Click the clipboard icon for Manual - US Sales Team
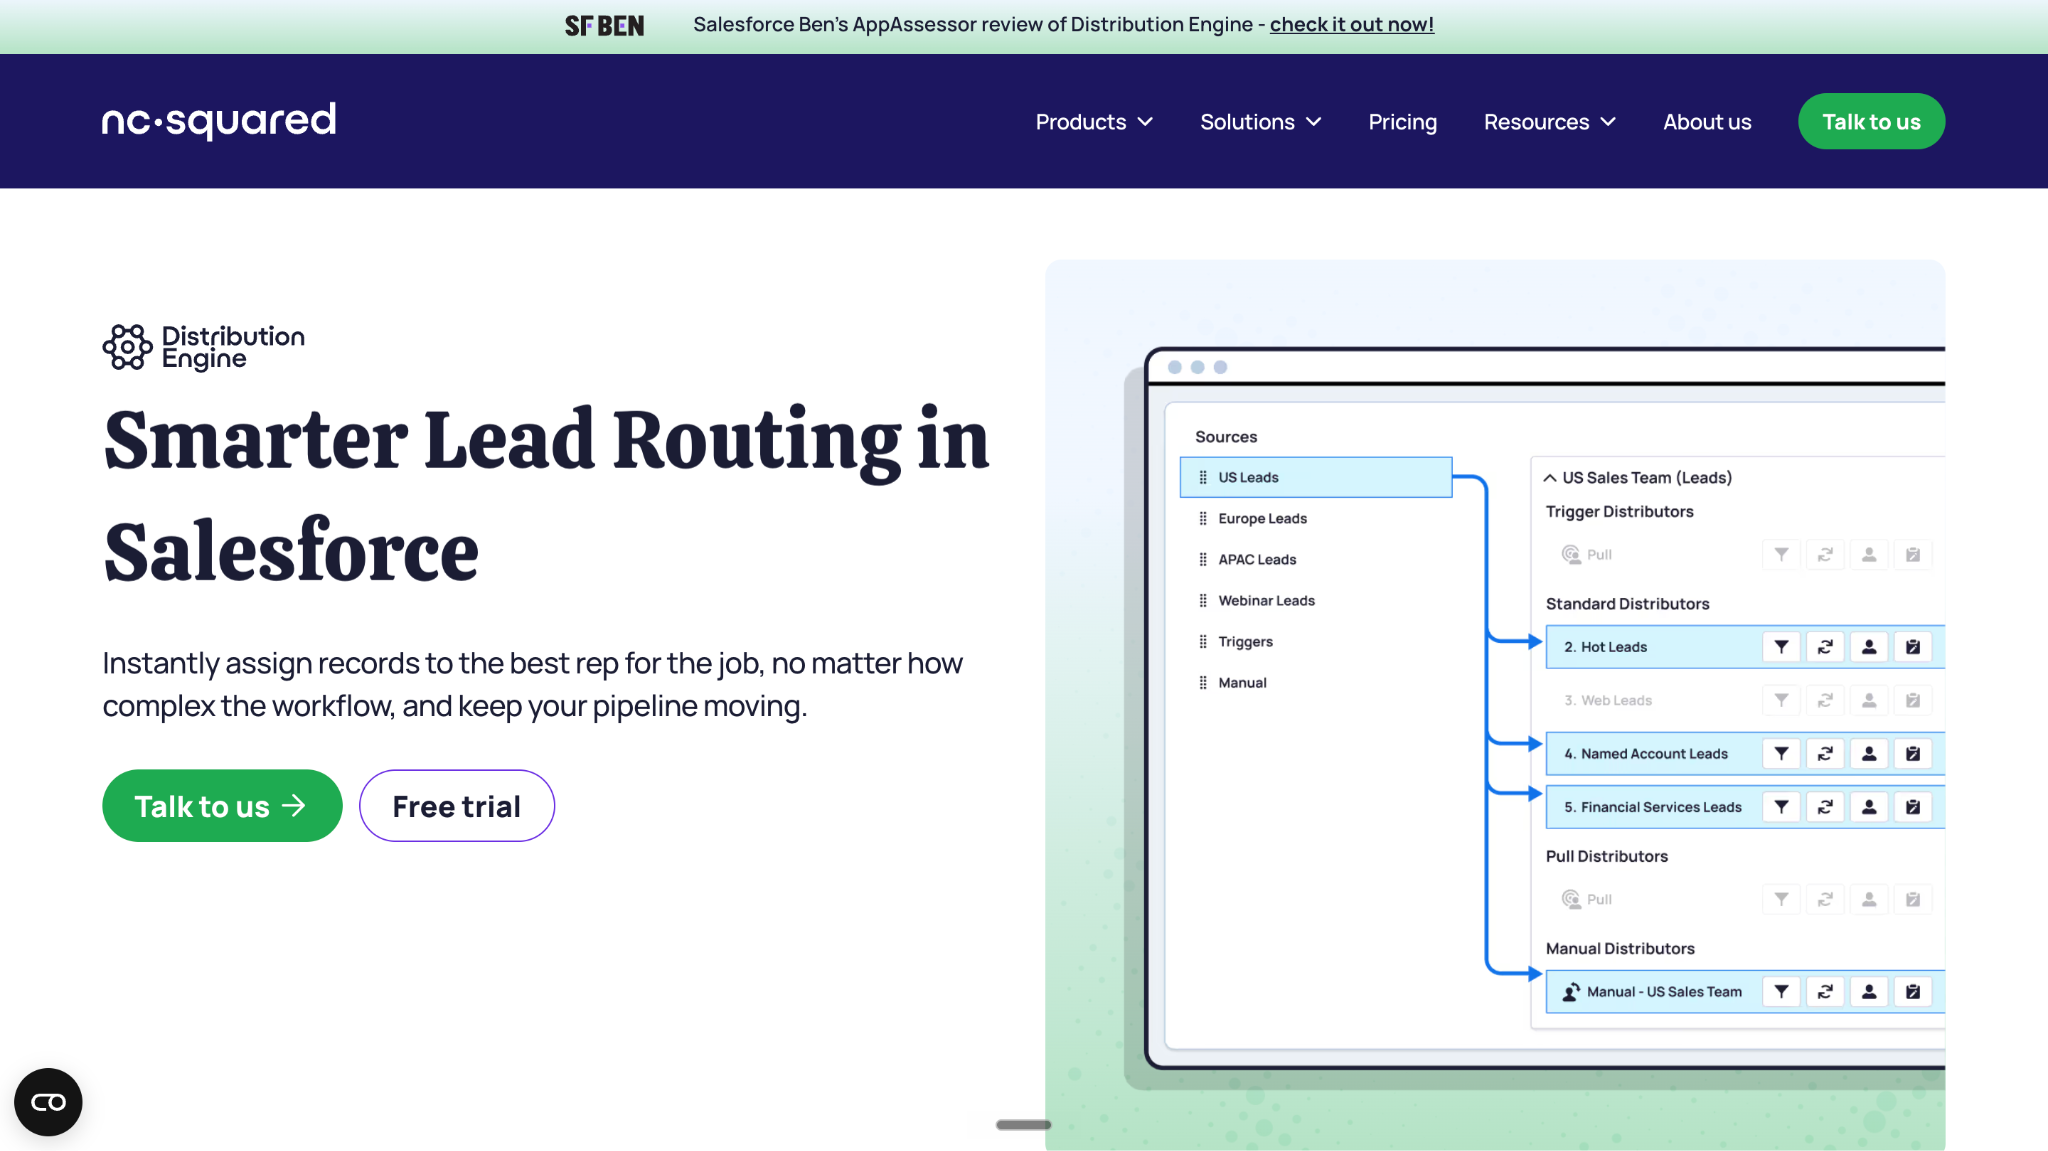 (1913, 992)
